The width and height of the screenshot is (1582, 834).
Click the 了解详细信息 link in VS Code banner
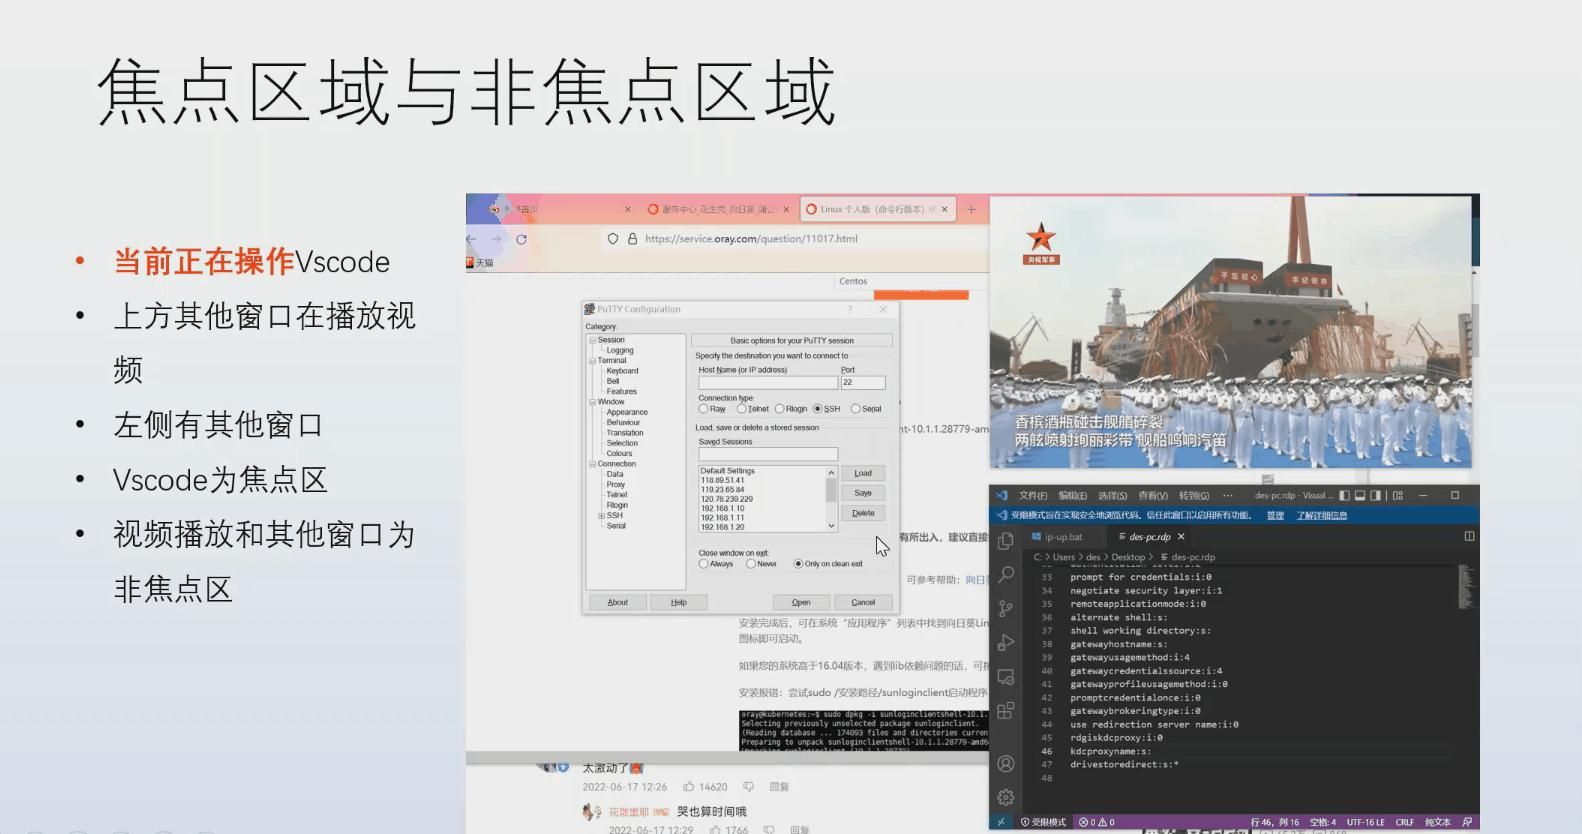click(x=1322, y=515)
